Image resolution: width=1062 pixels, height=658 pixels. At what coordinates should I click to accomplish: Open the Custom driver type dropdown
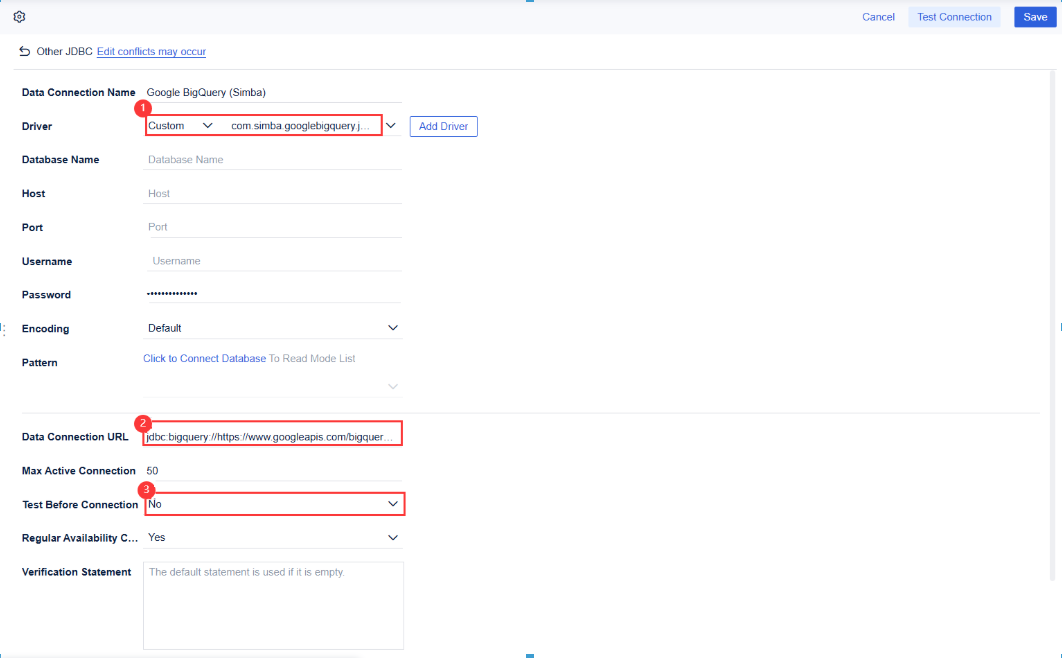(x=181, y=126)
